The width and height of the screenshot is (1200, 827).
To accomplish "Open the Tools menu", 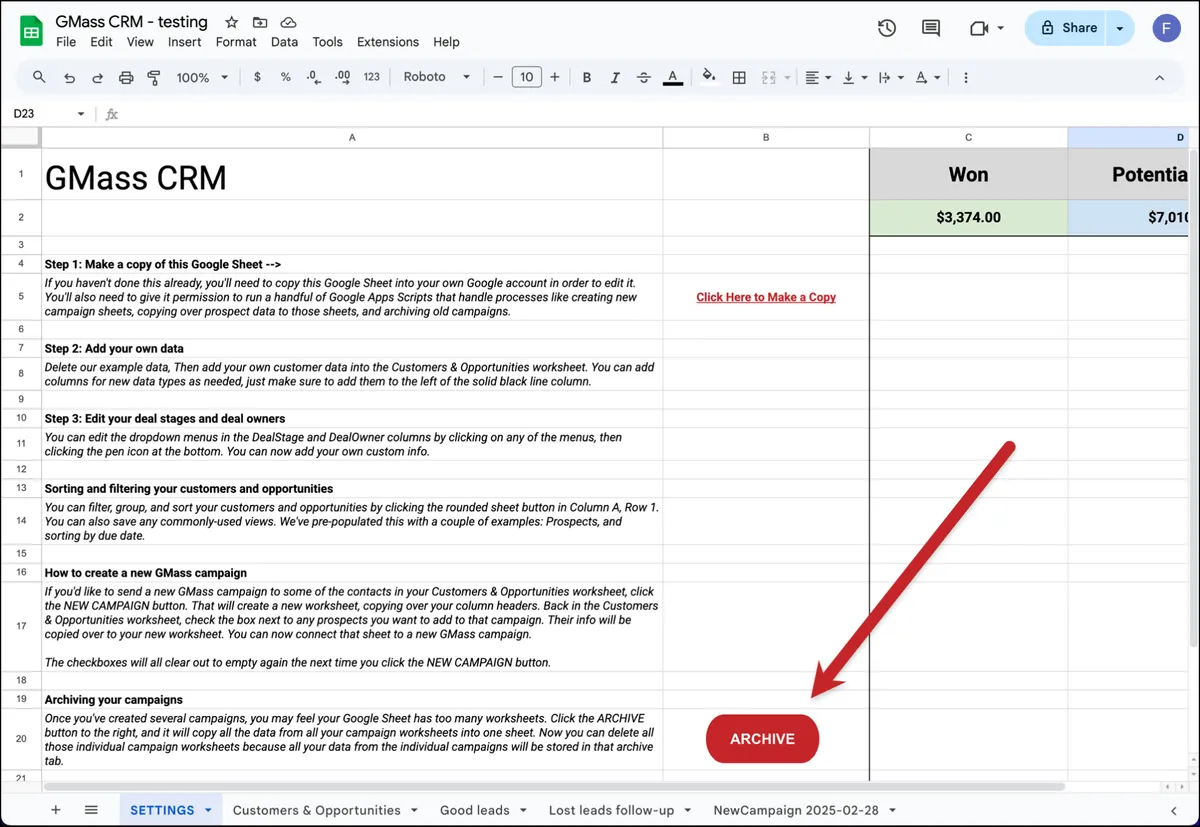I will pyautogui.click(x=327, y=42).
